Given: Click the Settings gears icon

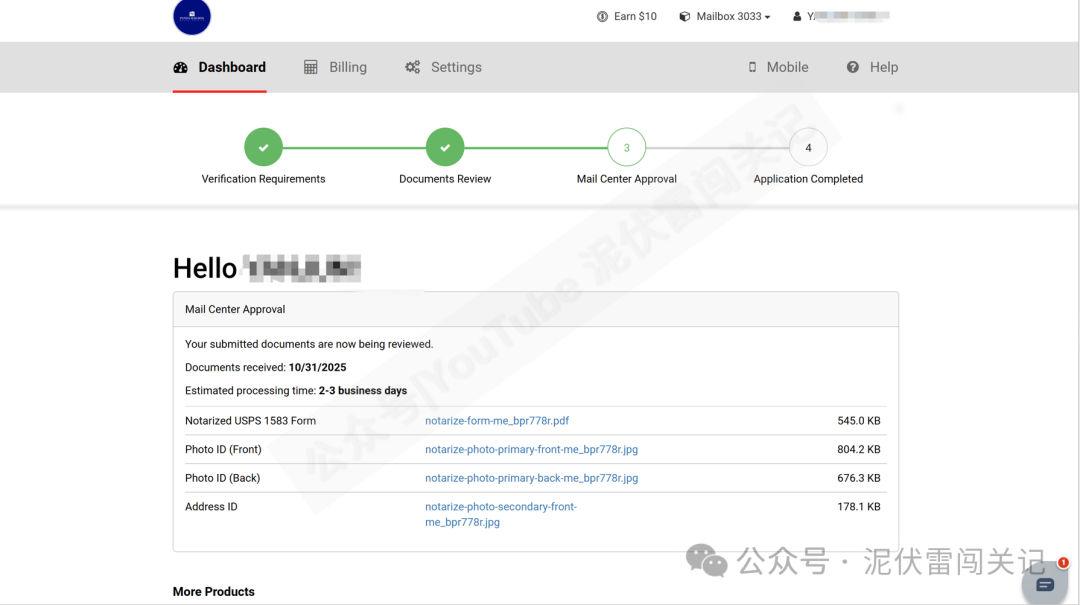Looking at the screenshot, I should pos(413,68).
